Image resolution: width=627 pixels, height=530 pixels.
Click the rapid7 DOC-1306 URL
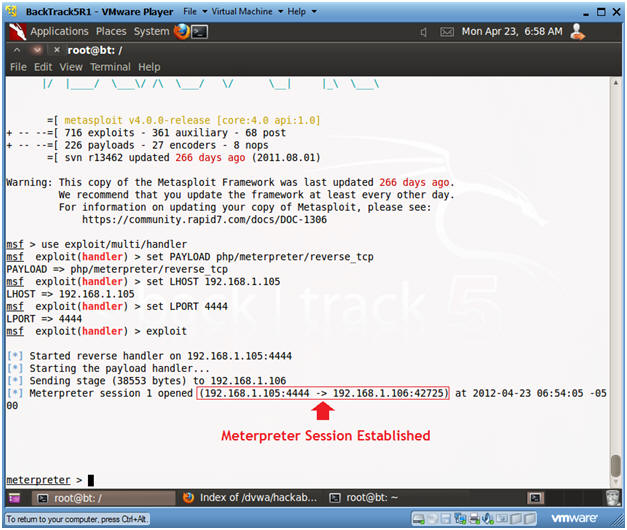pyautogui.click(x=204, y=220)
